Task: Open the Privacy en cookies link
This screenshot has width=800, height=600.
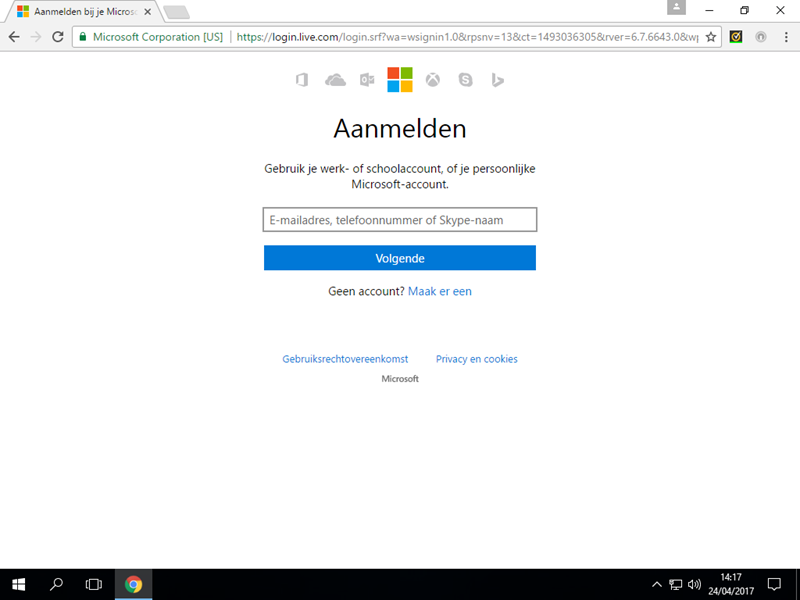Action: click(x=477, y=359)
